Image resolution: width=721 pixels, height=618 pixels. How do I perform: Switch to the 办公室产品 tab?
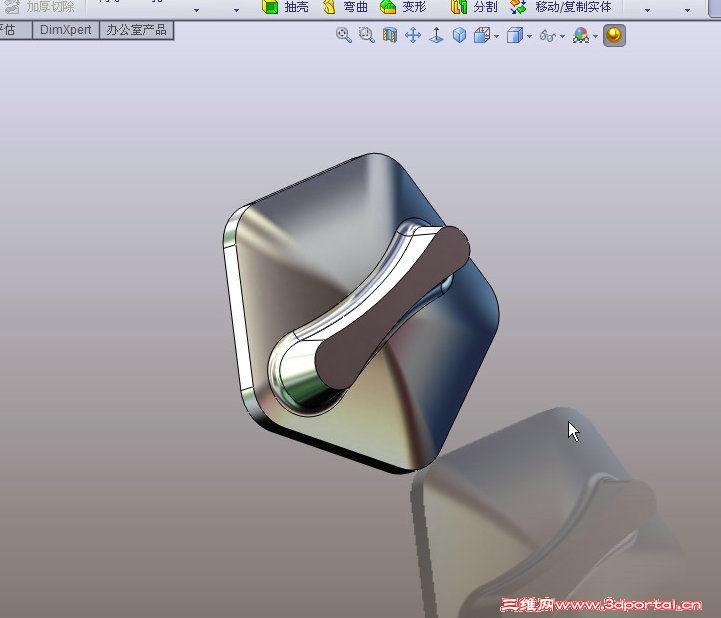[137, 30]
